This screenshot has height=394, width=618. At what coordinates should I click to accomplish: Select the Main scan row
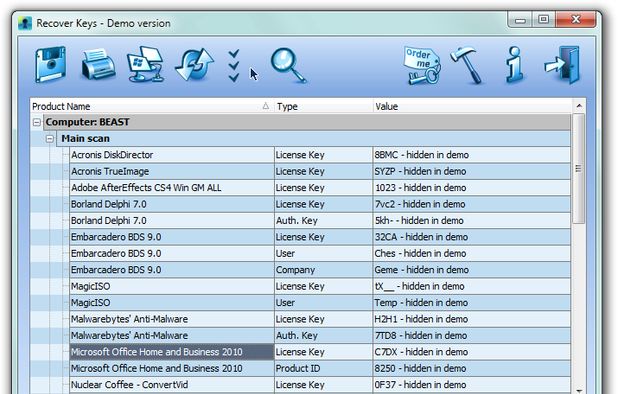(314, 139)
